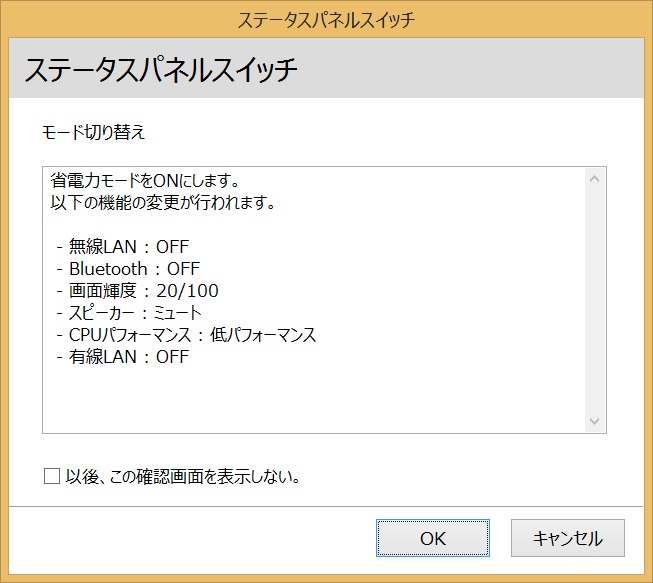Tick the 以後、この確認画面を表示しない checkbox box

tap(52, 476)
